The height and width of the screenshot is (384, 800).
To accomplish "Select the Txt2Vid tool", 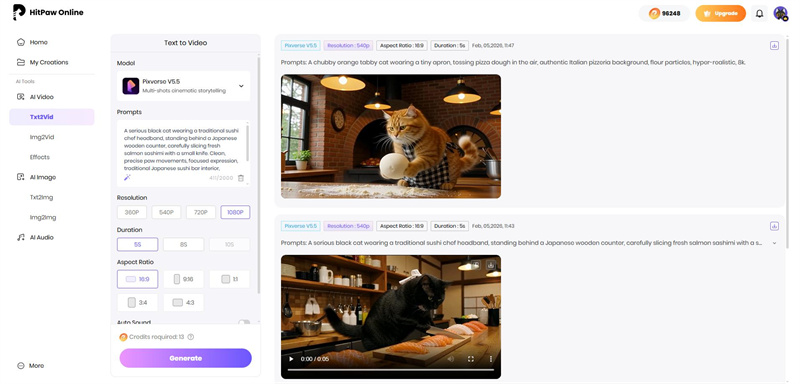I will [x=52, y=117].
